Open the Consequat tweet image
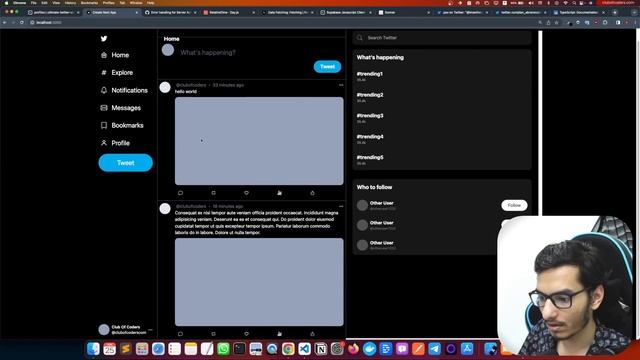 (x=259, y=282)
